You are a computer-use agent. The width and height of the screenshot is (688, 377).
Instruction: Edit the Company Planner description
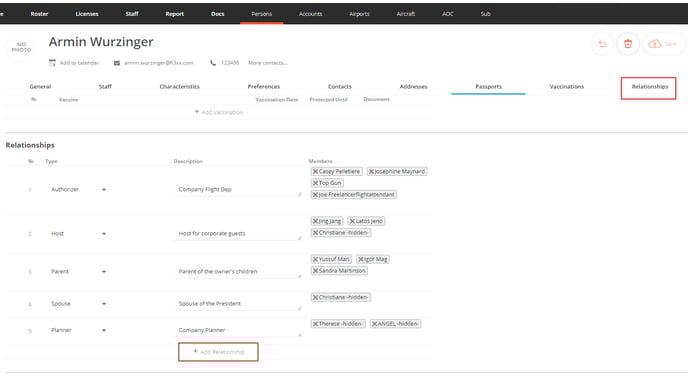pyautogui.click(x=237, y=330)
